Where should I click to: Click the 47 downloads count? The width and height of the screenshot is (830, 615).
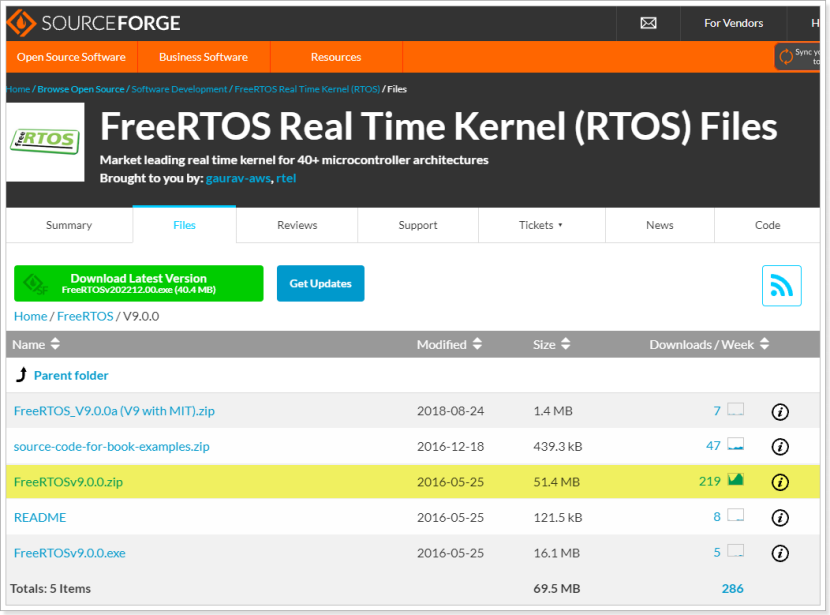point(713,446)
